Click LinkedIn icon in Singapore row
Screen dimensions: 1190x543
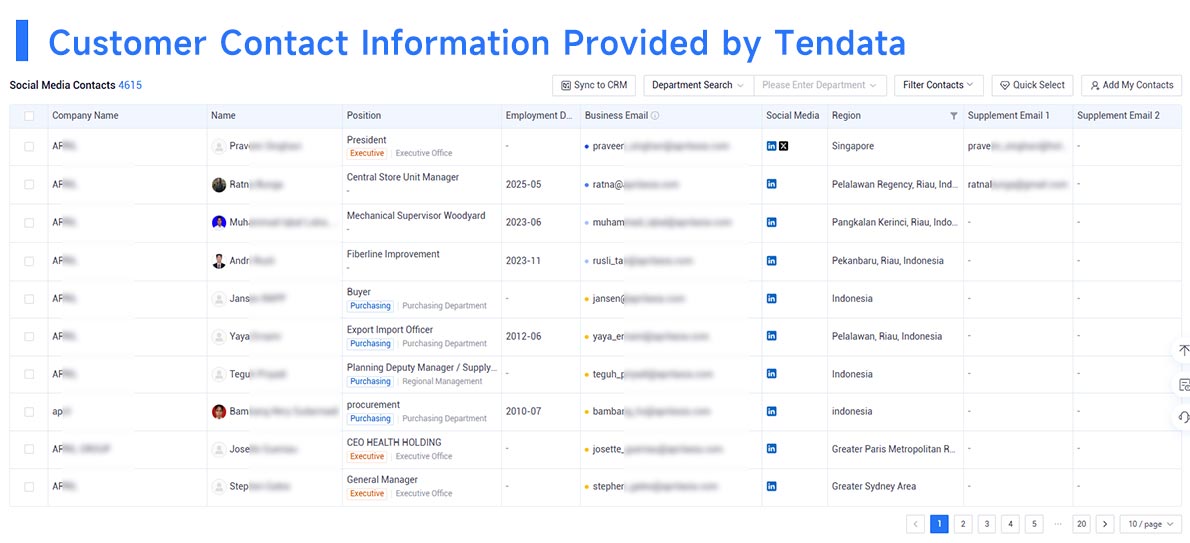pos(772,146)
